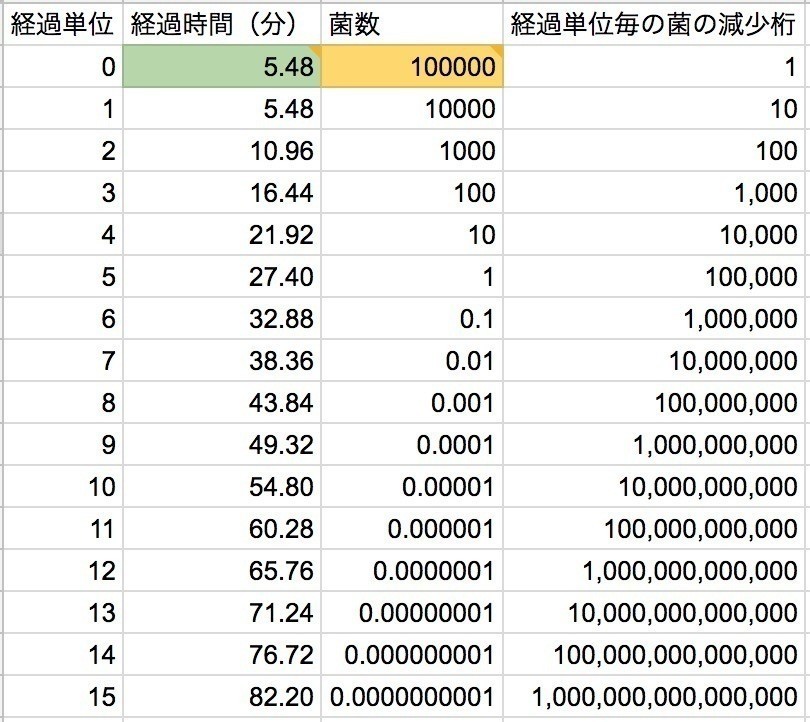This screenshot has width=810, height=722.
Task: Select the yellow highlighted cell containing 100000
Action: tap(412, 67)
